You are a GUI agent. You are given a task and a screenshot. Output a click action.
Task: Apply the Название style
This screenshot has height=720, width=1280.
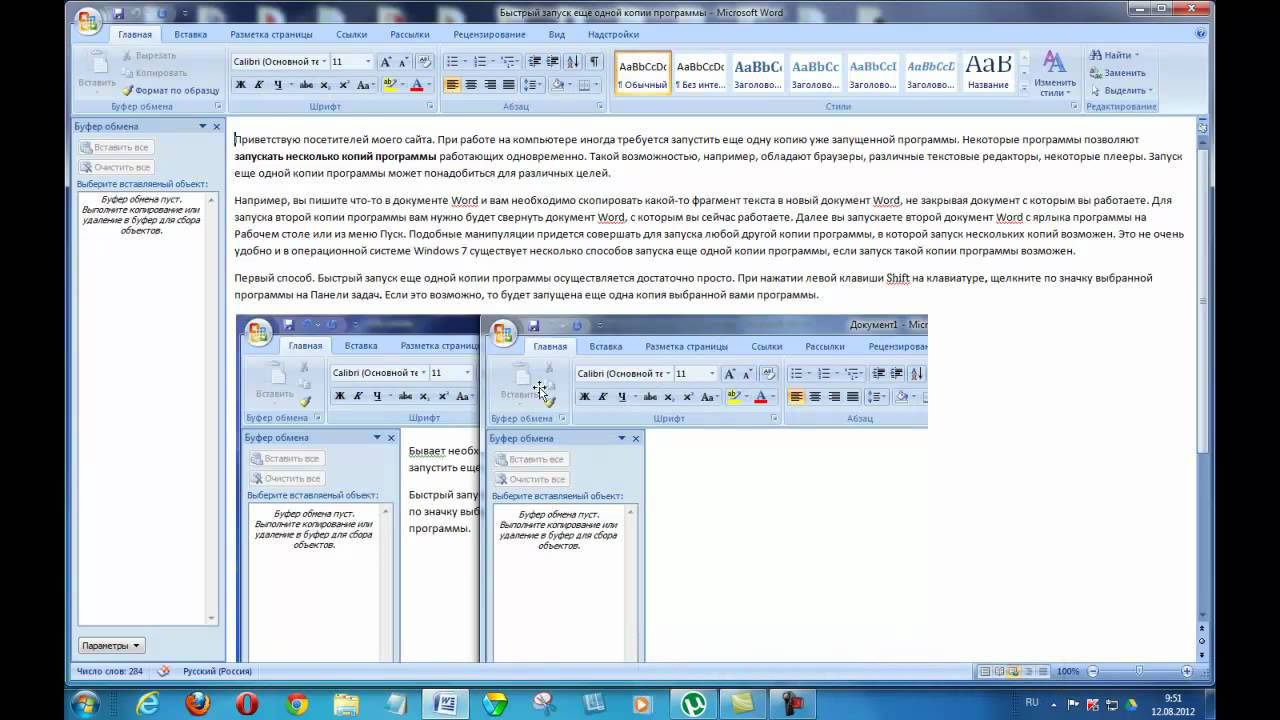(988, 72)
